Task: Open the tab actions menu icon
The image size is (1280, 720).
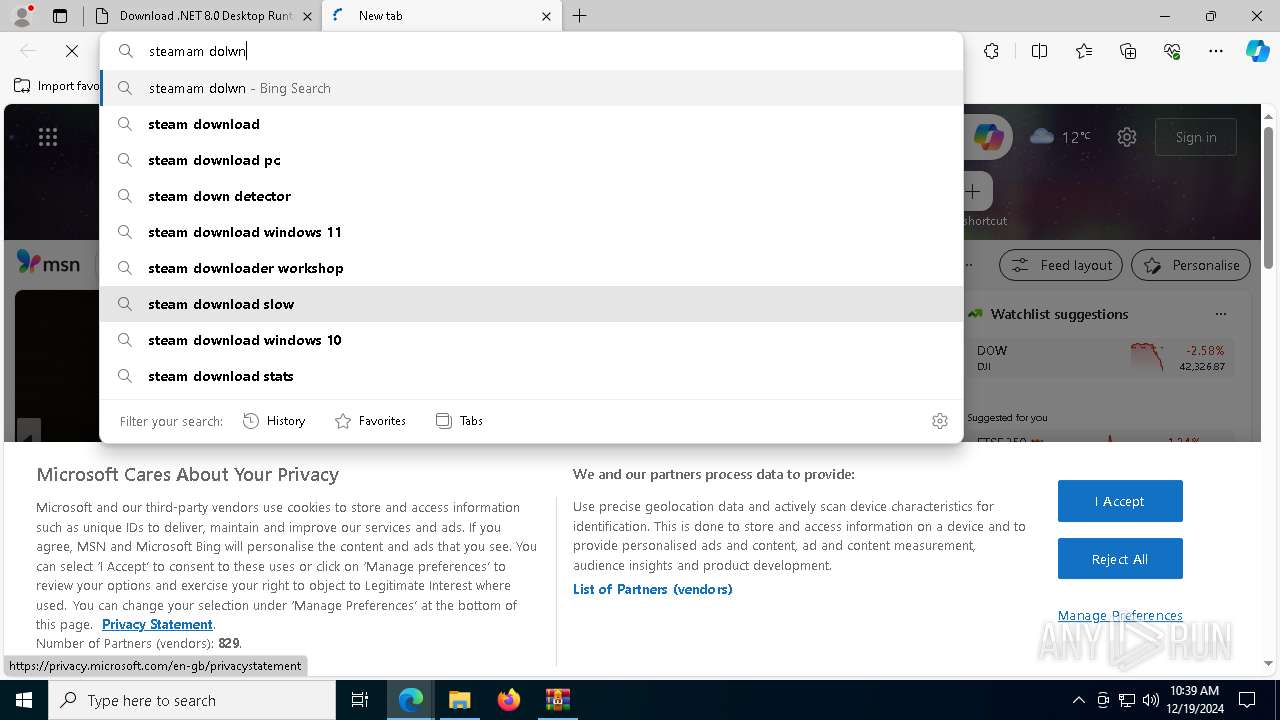Action: (x=60, y=16)
